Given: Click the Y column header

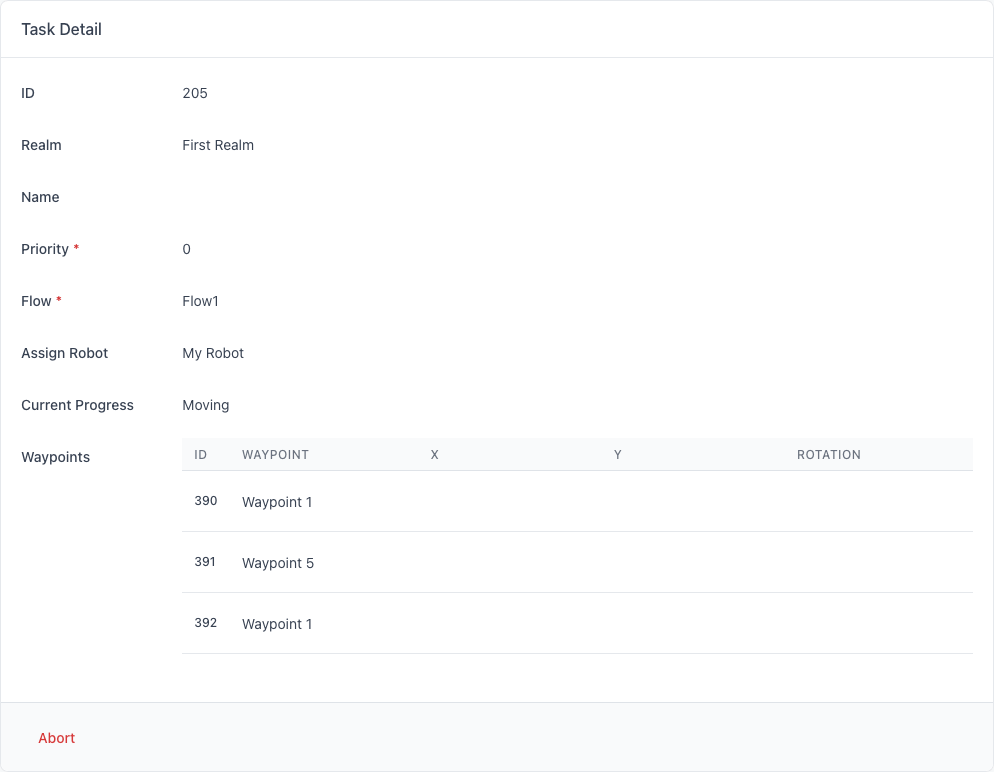Looking at the screenshot, I should (x=618, y=454).
